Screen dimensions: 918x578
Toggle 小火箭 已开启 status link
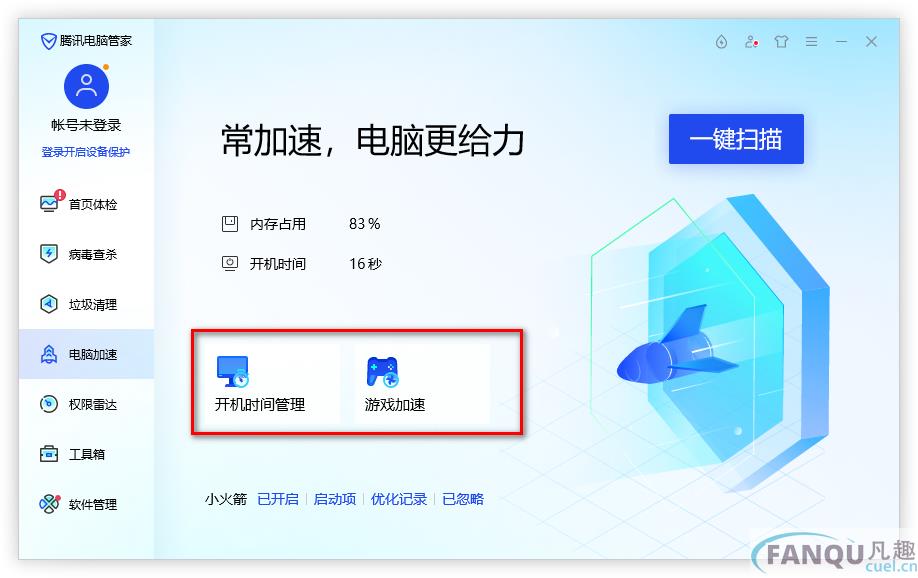pyautogui.click(x=278, y=499)
